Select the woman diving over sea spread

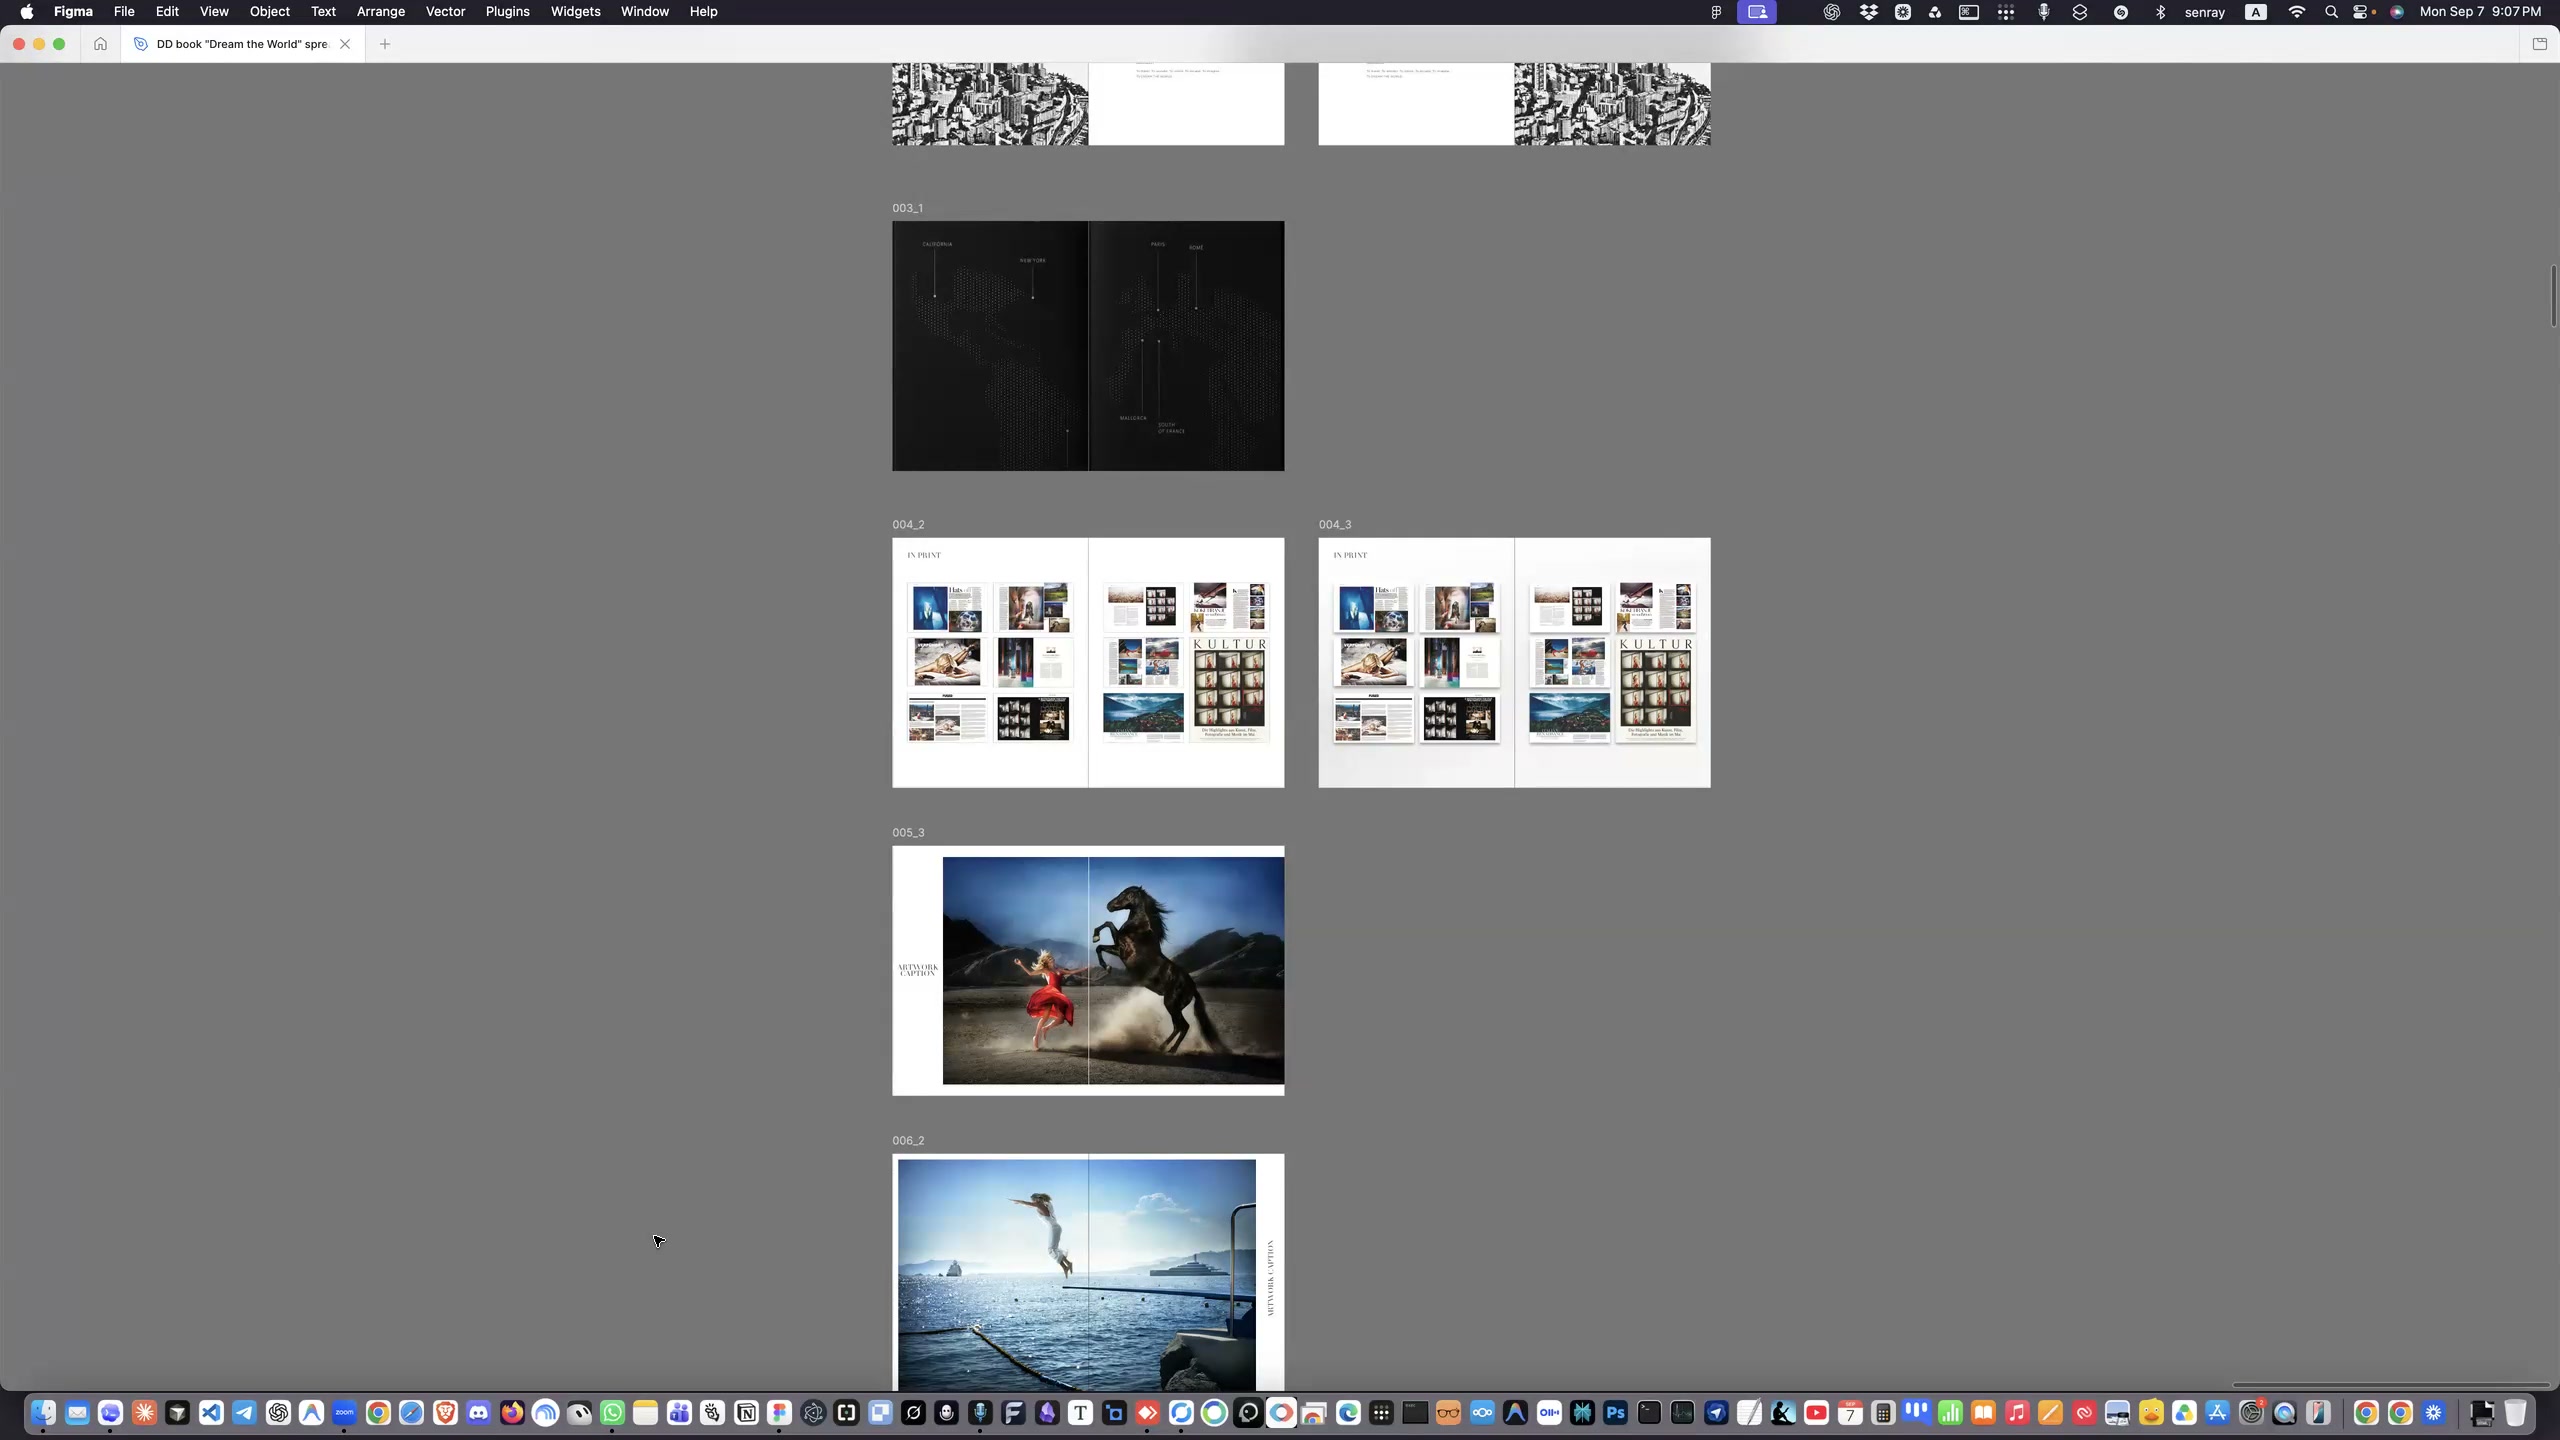pos(1088,1272)
